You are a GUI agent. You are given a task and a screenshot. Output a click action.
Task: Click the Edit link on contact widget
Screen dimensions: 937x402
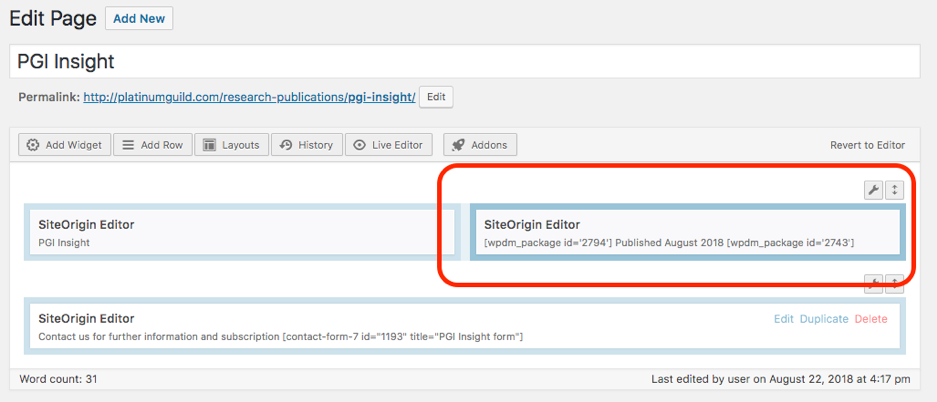[x=784, y=319]
